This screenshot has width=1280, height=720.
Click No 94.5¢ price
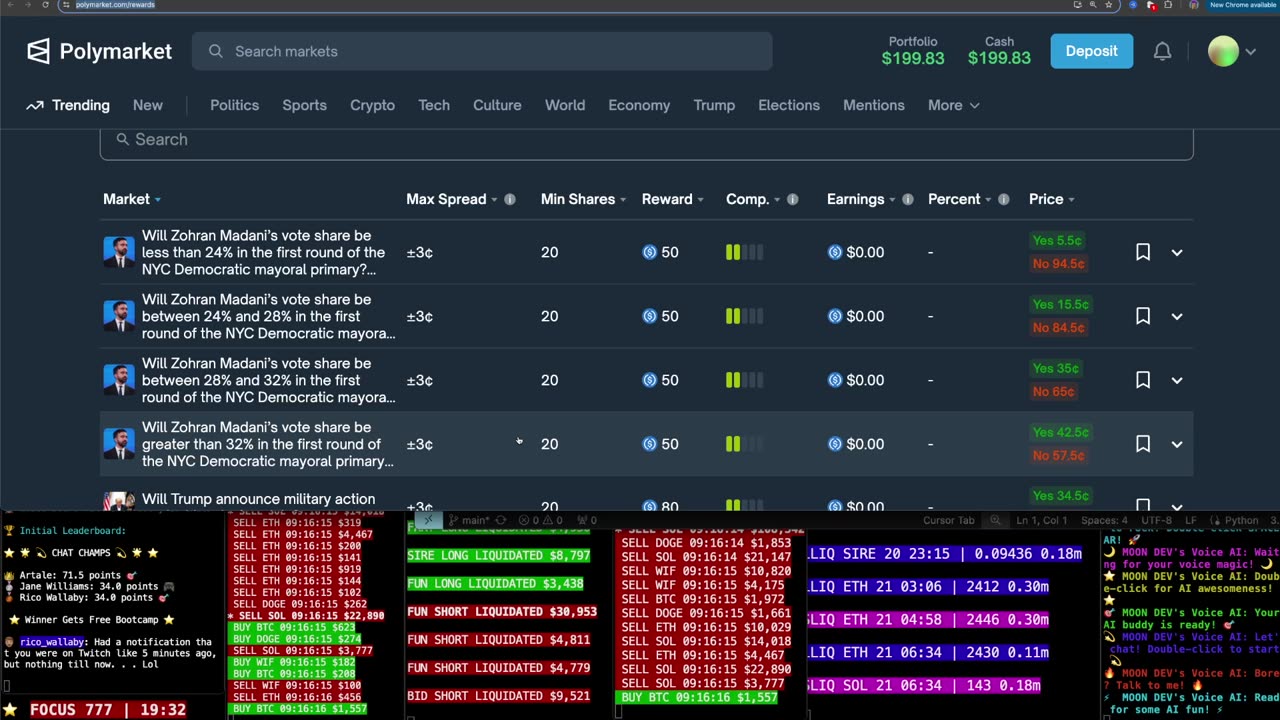coord(1058,264)
